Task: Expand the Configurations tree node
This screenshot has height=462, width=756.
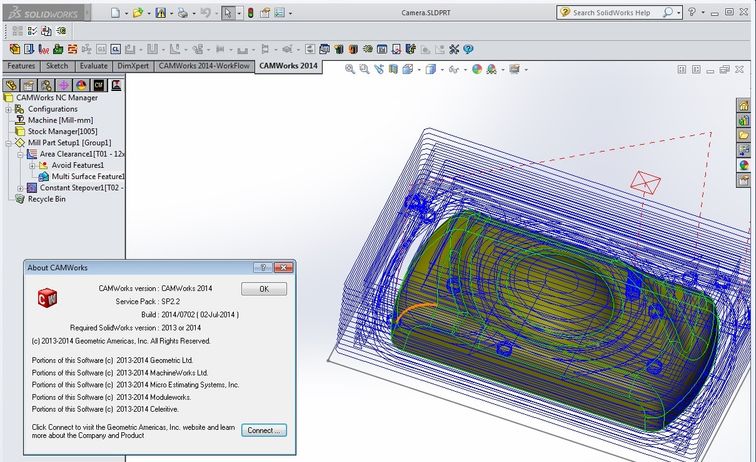Action: pos(8,109)
